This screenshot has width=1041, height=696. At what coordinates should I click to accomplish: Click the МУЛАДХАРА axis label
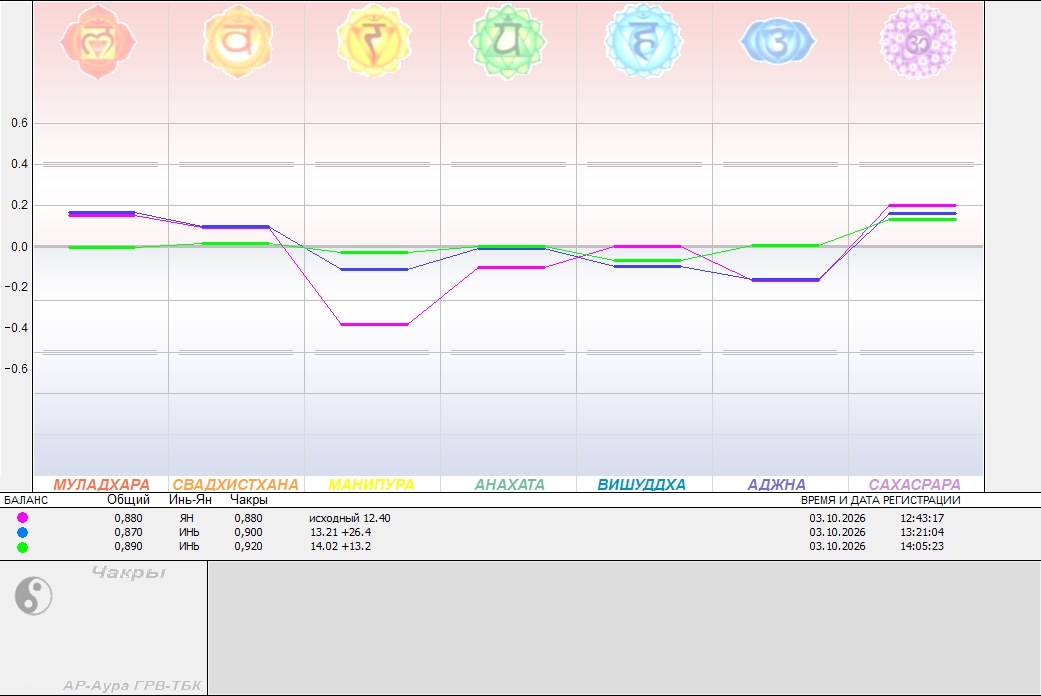tap(102, 485)
